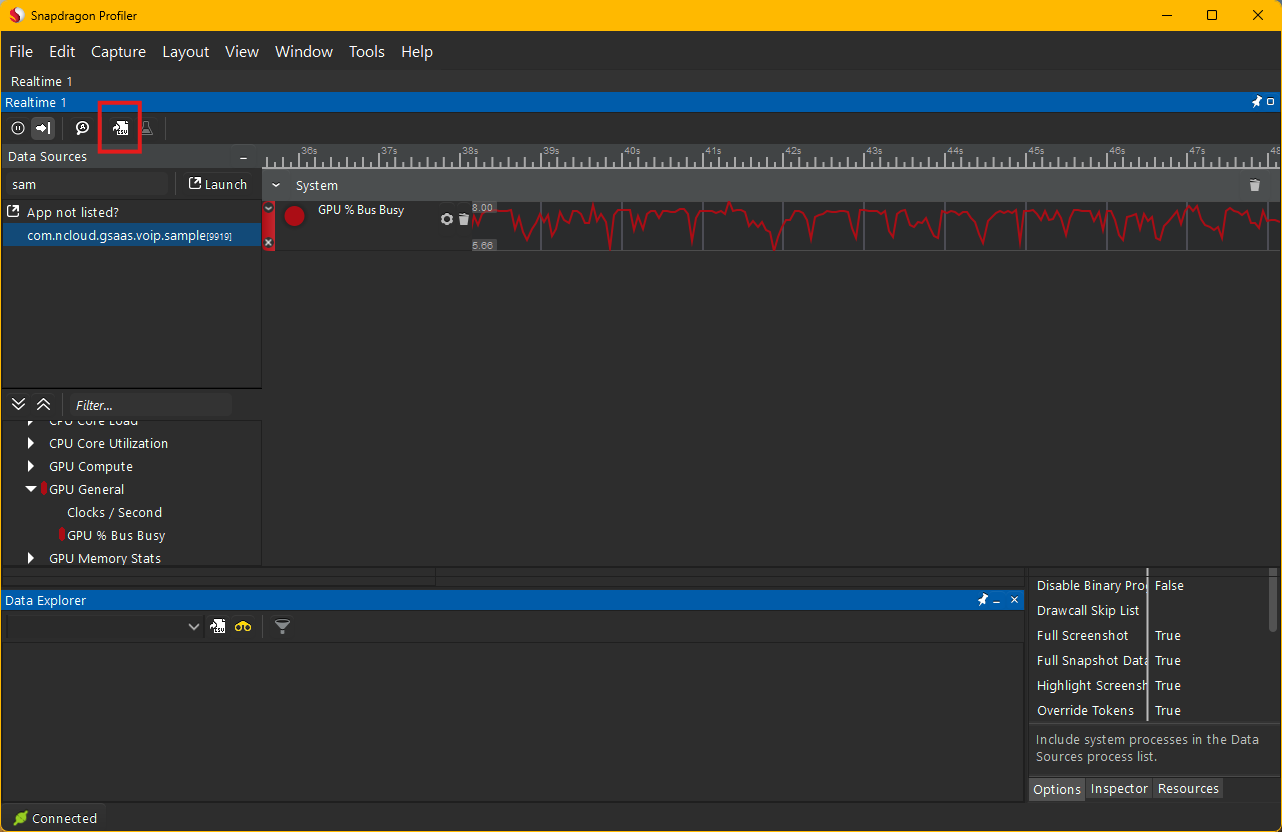Click the options list vertical scrollbar
The width and height of the screenshot is (1282, 832).
[x=1273, y=600]
